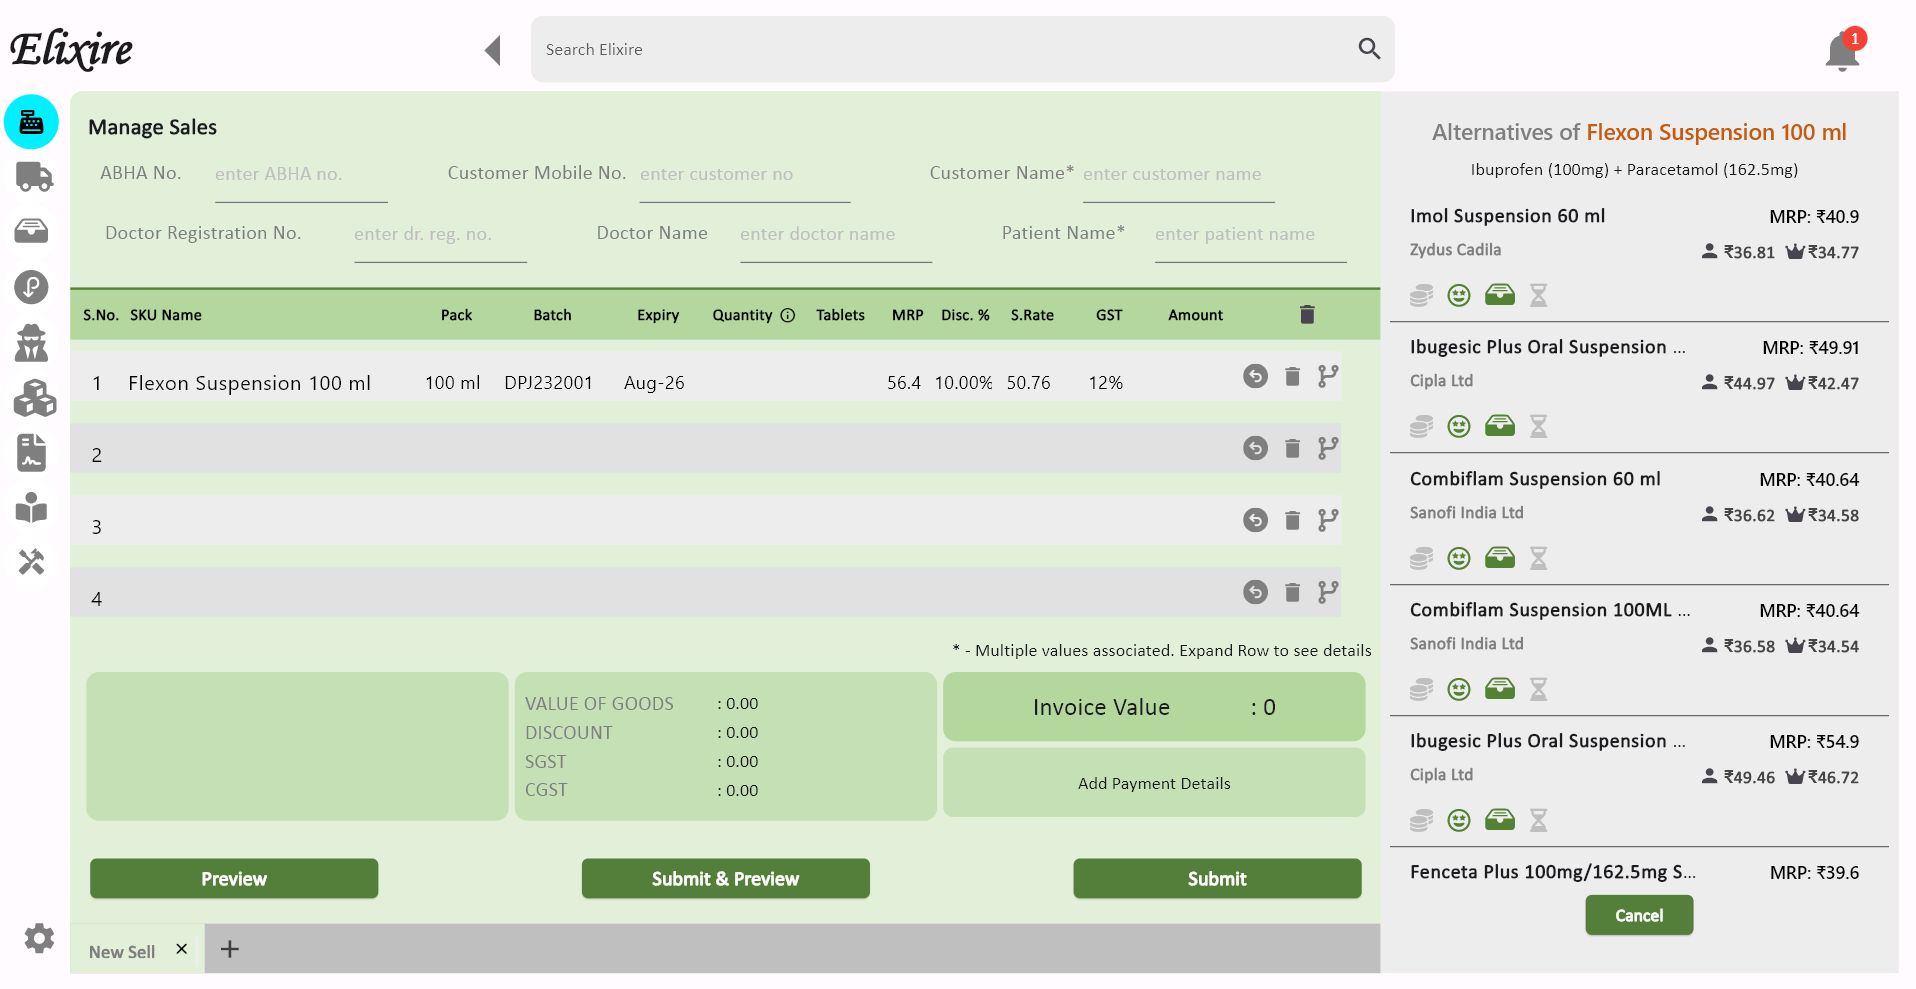Click the Customer Name input field
Viewport: 1916px width, 989px height.
[1179, 175]
